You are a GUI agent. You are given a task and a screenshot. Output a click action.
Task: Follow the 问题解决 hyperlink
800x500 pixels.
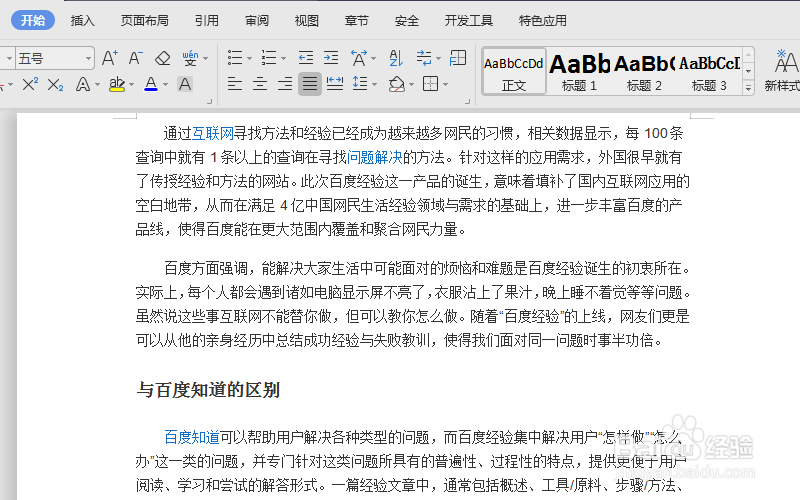click(x=374, y=157)
